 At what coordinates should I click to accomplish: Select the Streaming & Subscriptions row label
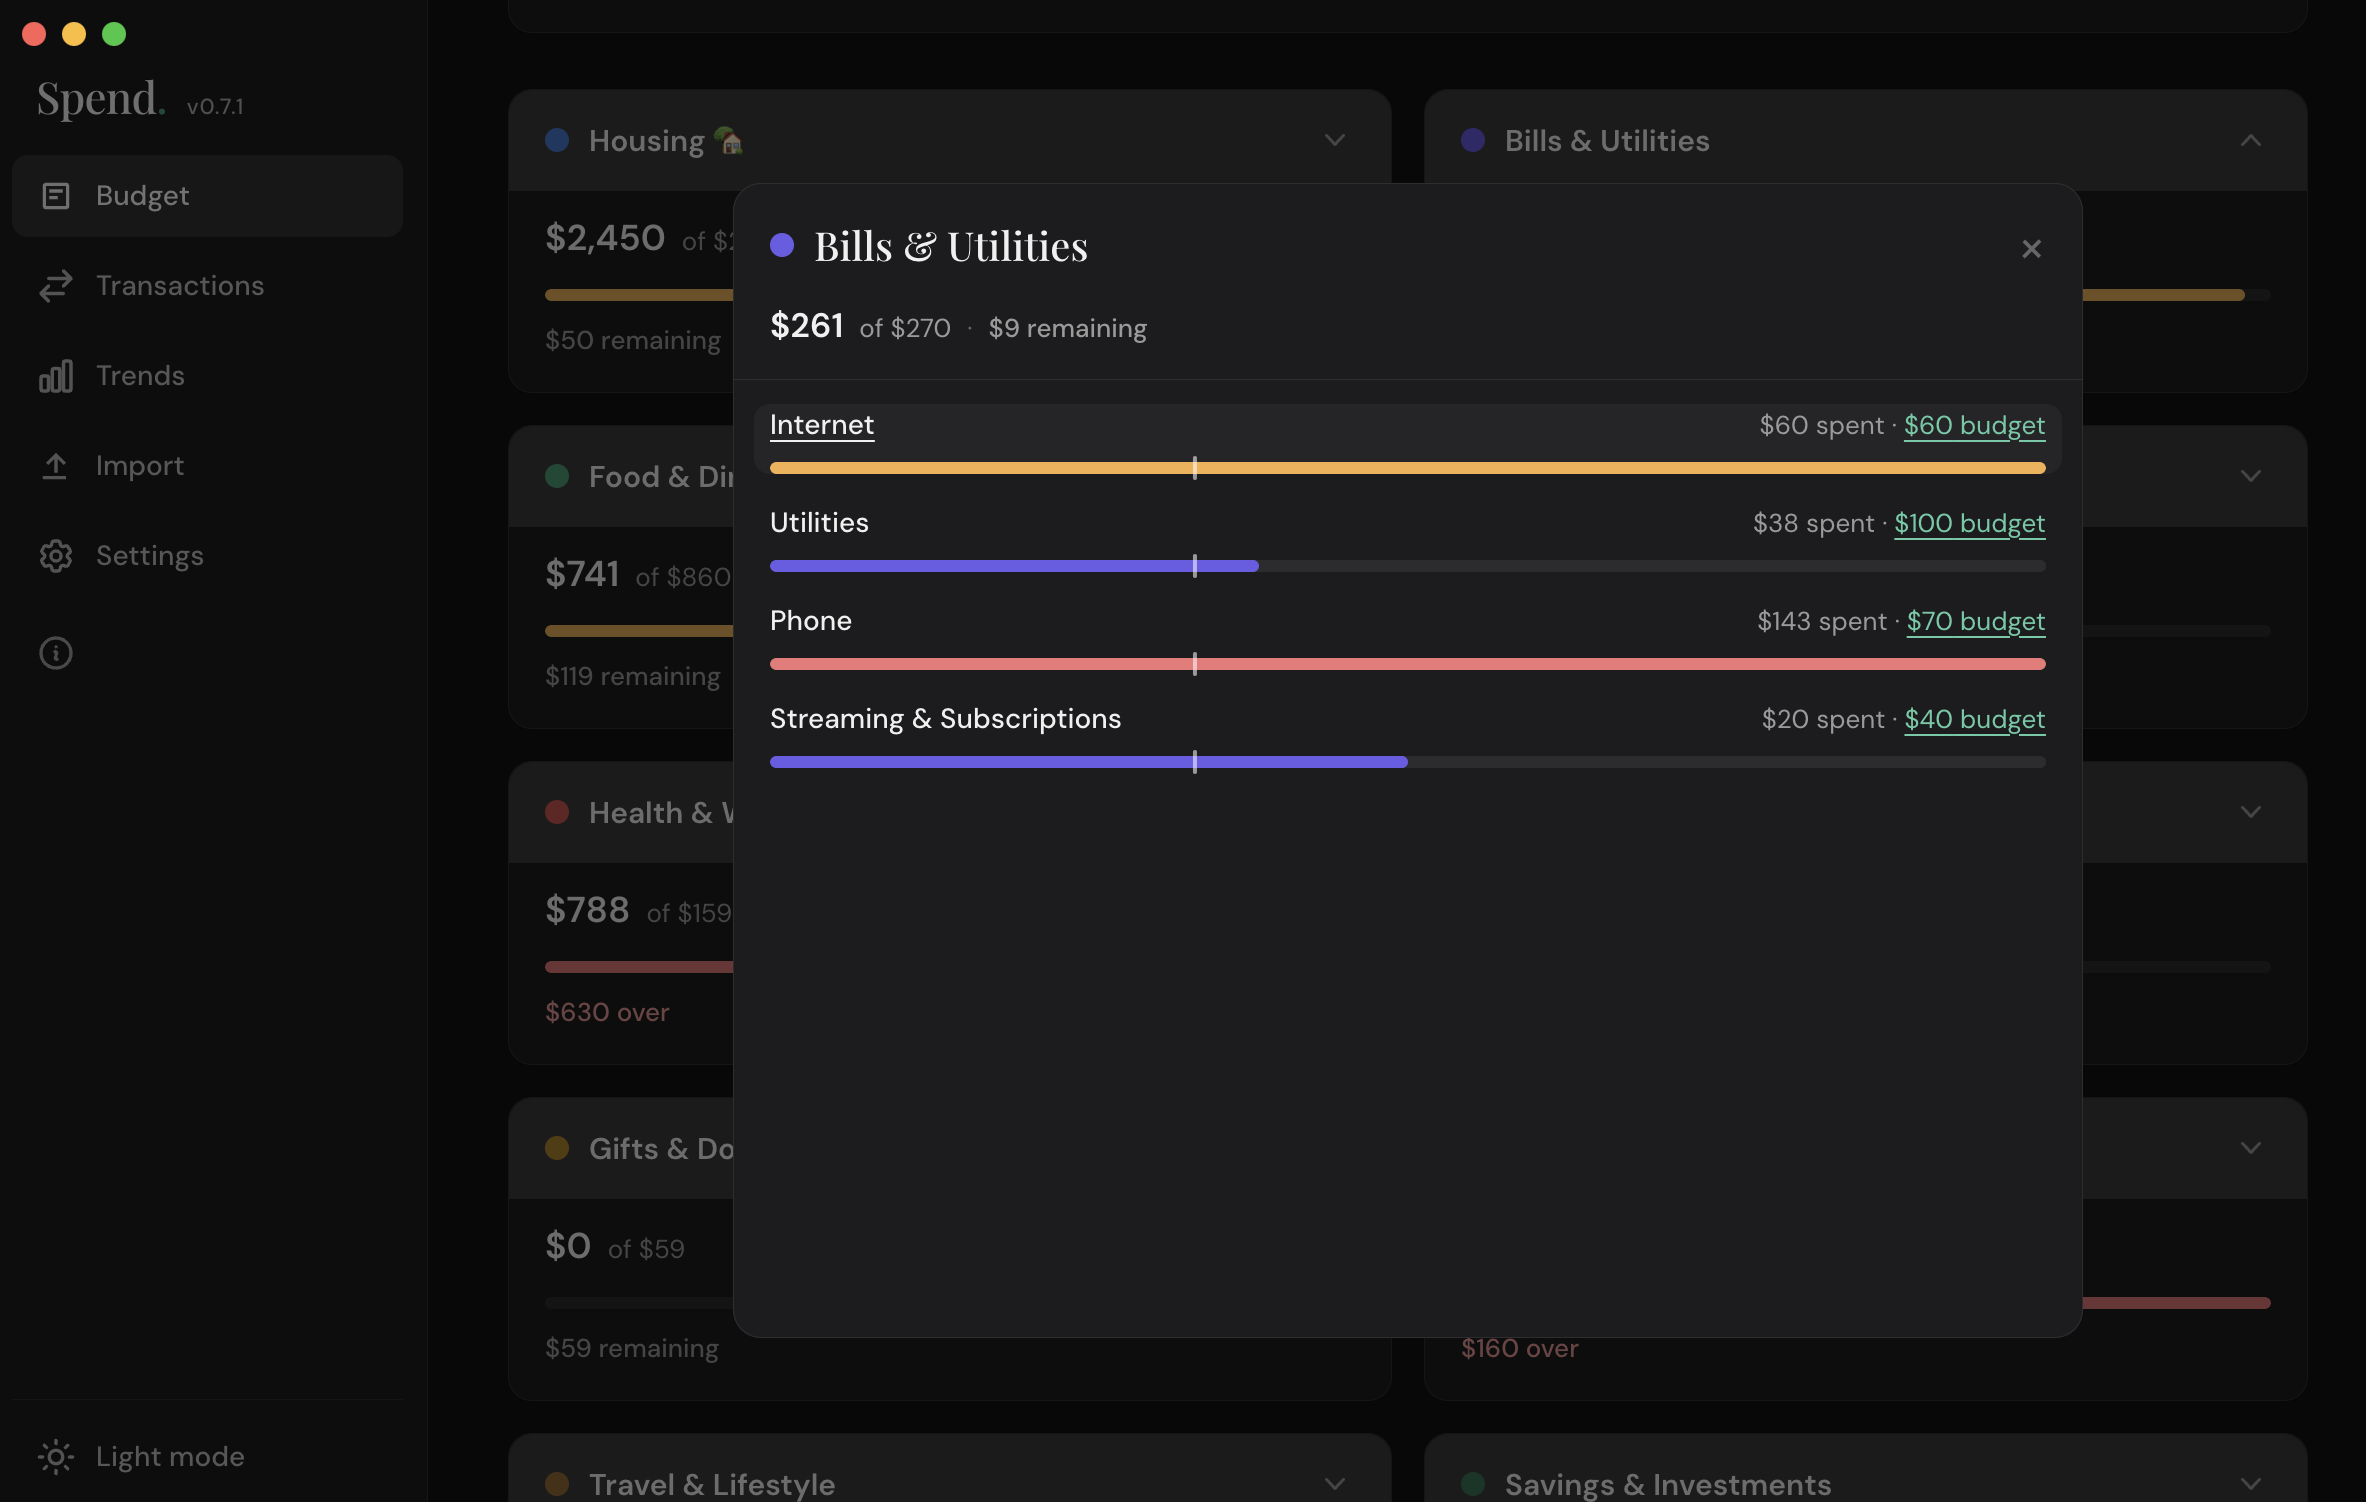pos(945,719)
